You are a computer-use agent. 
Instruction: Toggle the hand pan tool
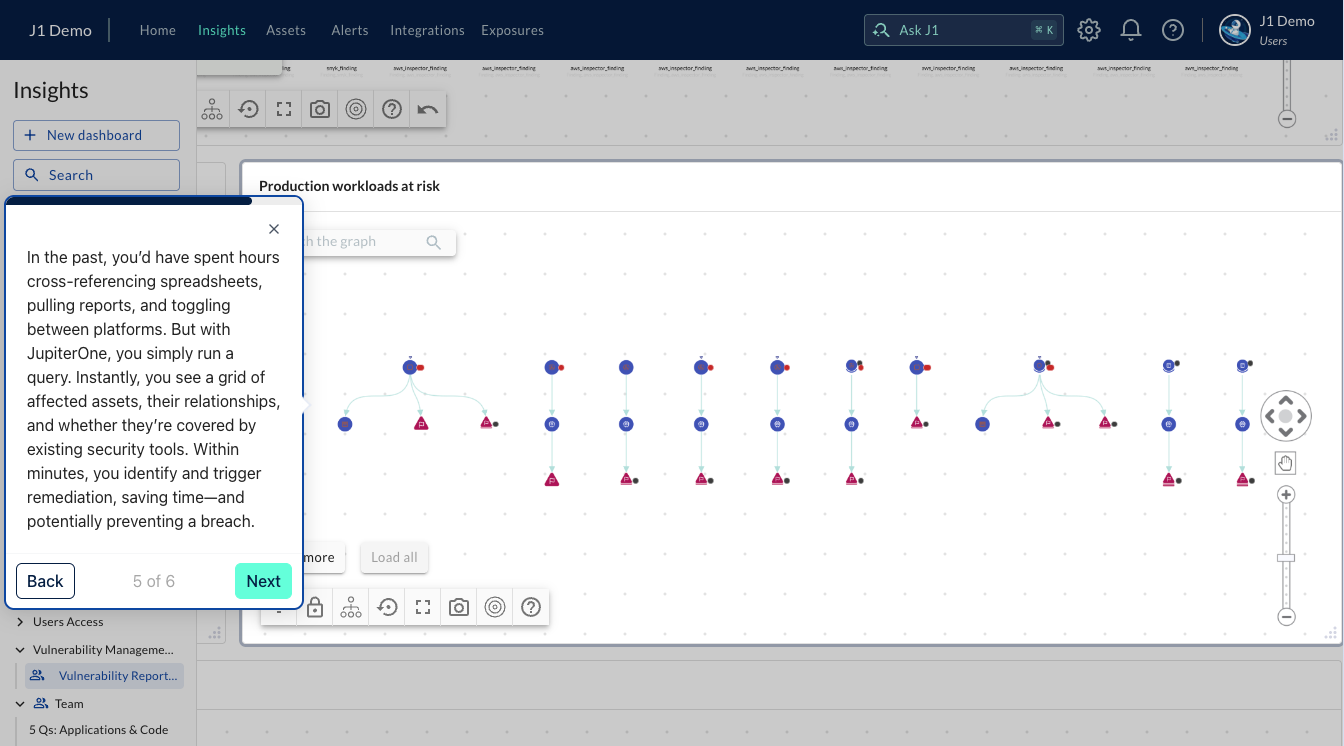point(1286,463)
